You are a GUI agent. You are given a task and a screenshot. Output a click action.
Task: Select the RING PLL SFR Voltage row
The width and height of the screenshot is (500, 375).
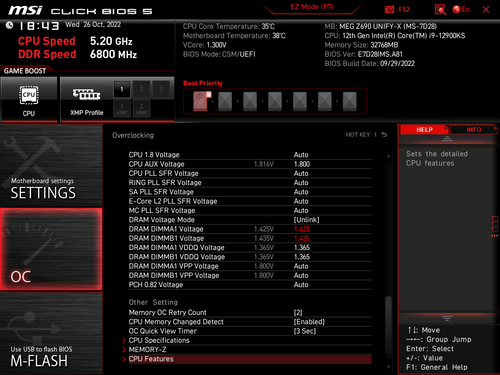[250, 183]
